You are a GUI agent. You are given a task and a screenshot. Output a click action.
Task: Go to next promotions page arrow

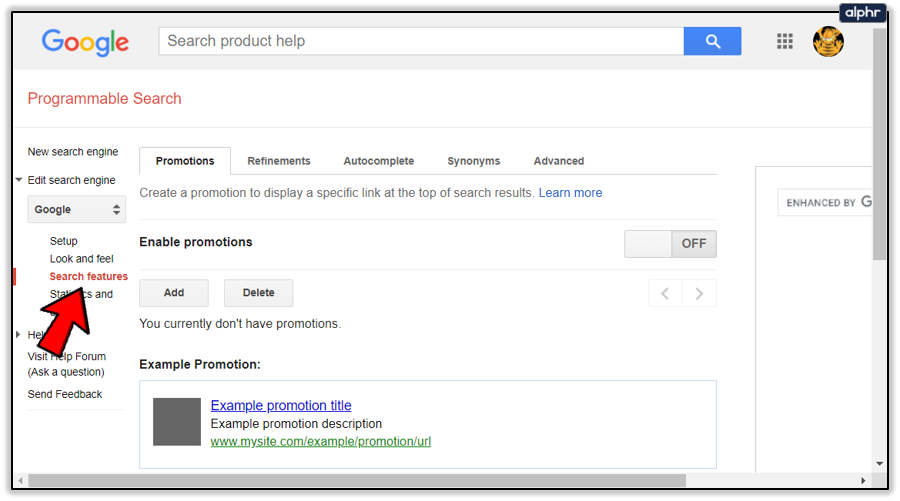[x=700, y=293]
